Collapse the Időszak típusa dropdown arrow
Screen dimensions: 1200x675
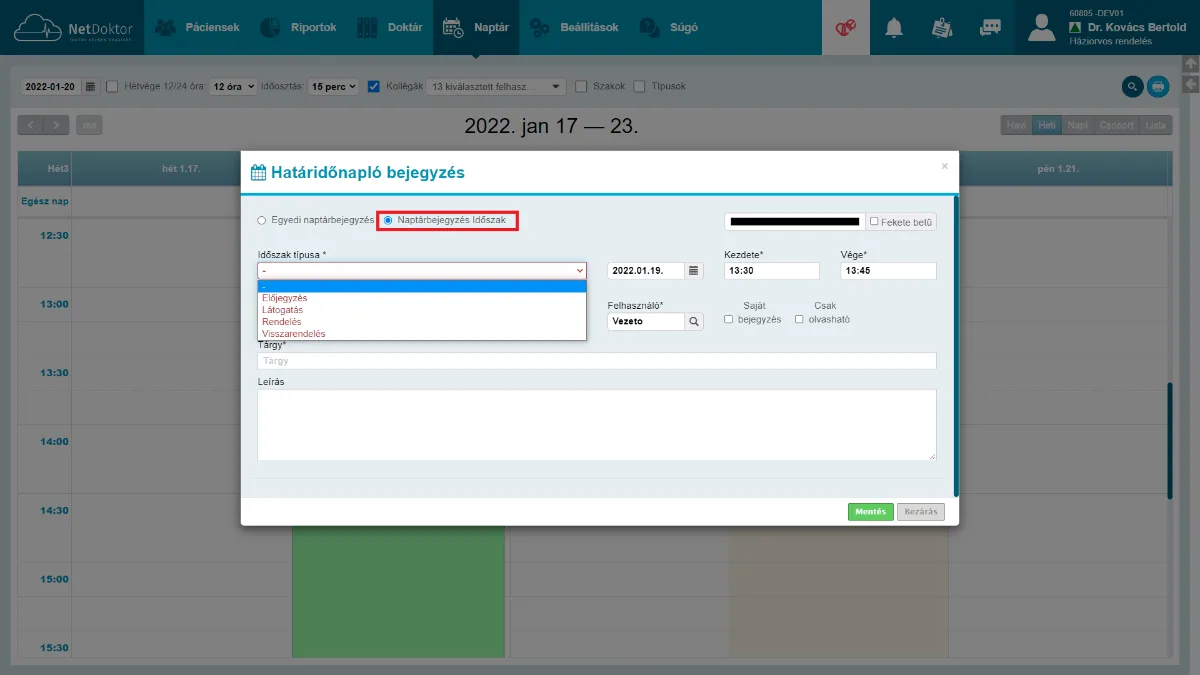point(579,271)
